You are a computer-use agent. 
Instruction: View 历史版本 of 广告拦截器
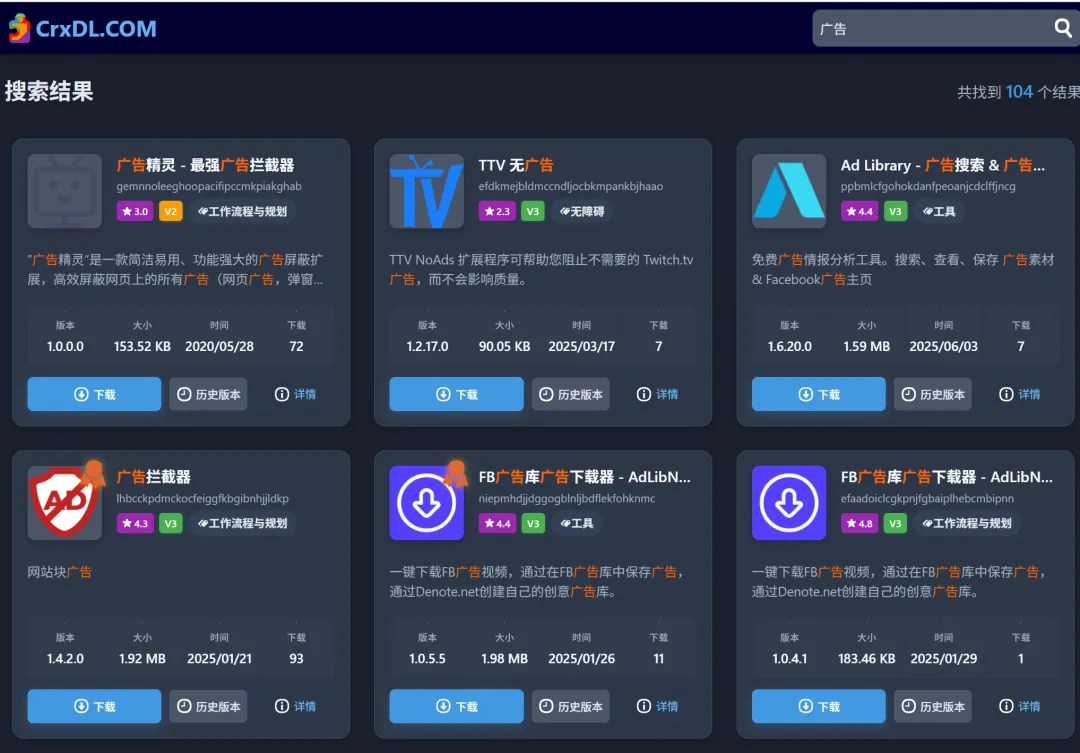coord(208,706)
